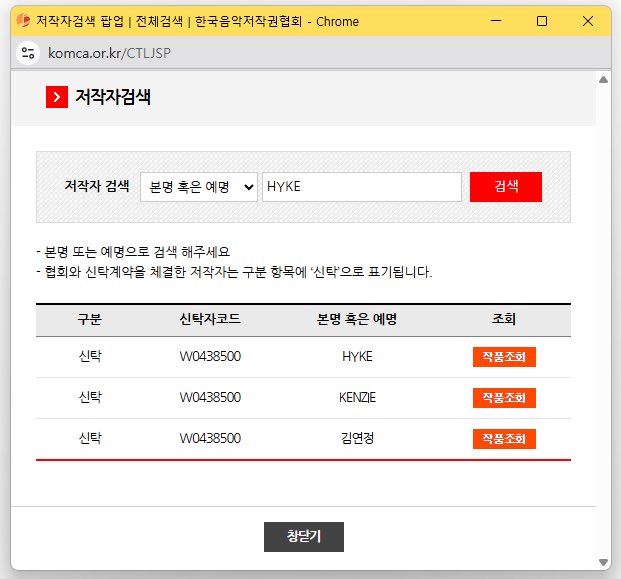The height and width of the screenshot is (579, 621).
Task: Select the komca.or.kr/CTLJSP address bar URL
Action: pyautogui.click(x=109, y=52)
